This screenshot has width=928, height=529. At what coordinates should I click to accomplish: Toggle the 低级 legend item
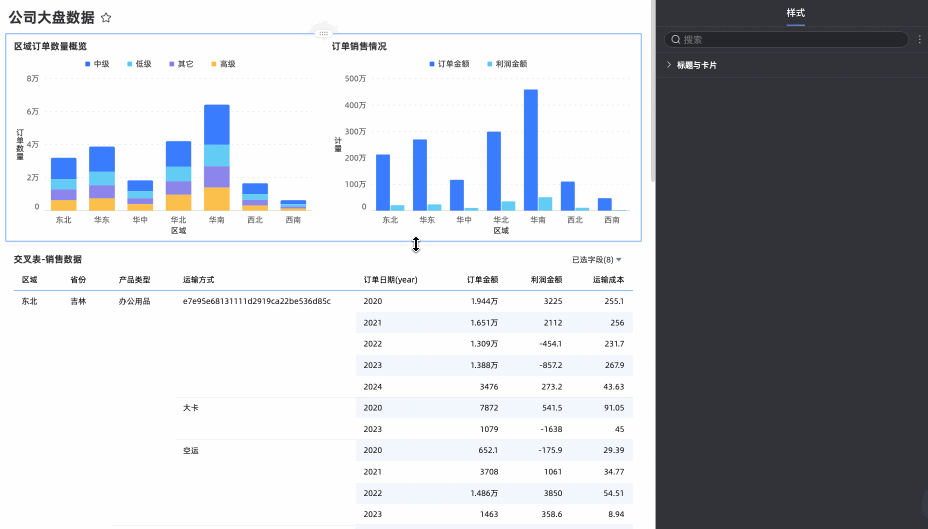(139, 64)
